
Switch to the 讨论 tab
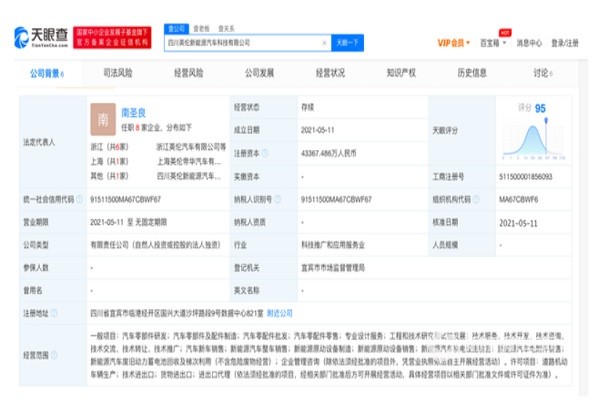(543, 73)
